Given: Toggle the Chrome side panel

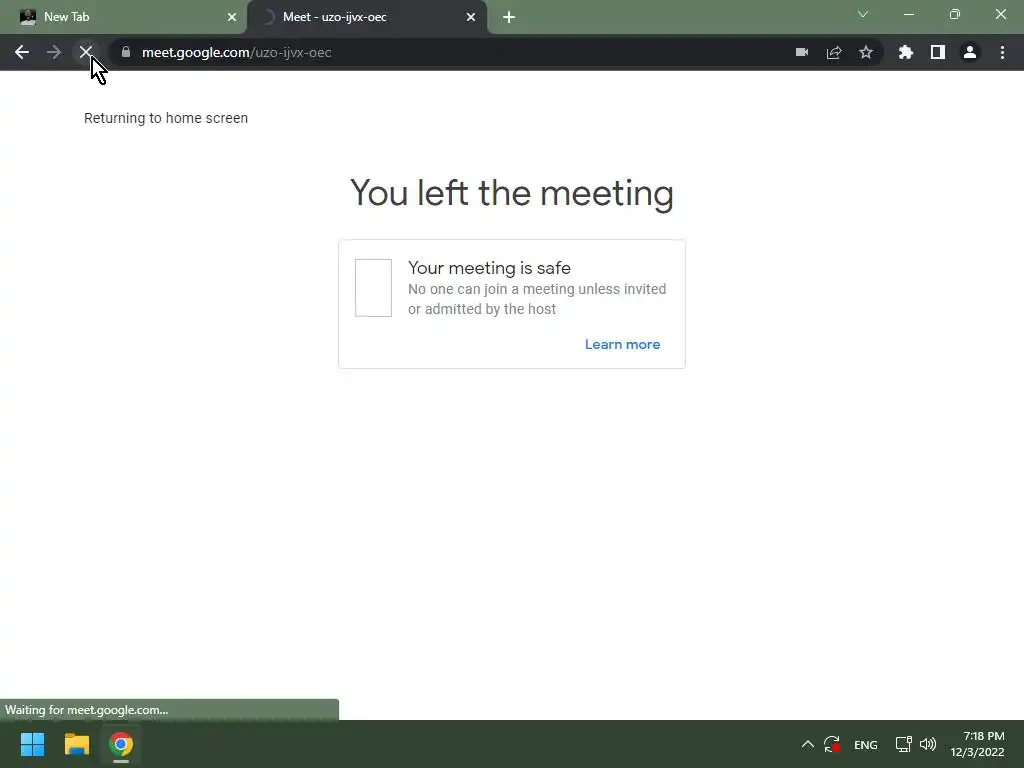Looking at the screenshot, I should tap(938, 52).
